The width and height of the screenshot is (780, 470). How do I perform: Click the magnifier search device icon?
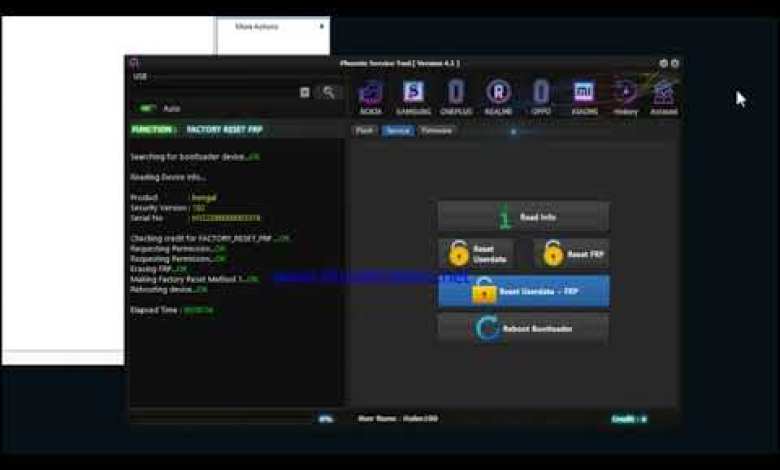(x=329, y=92)
